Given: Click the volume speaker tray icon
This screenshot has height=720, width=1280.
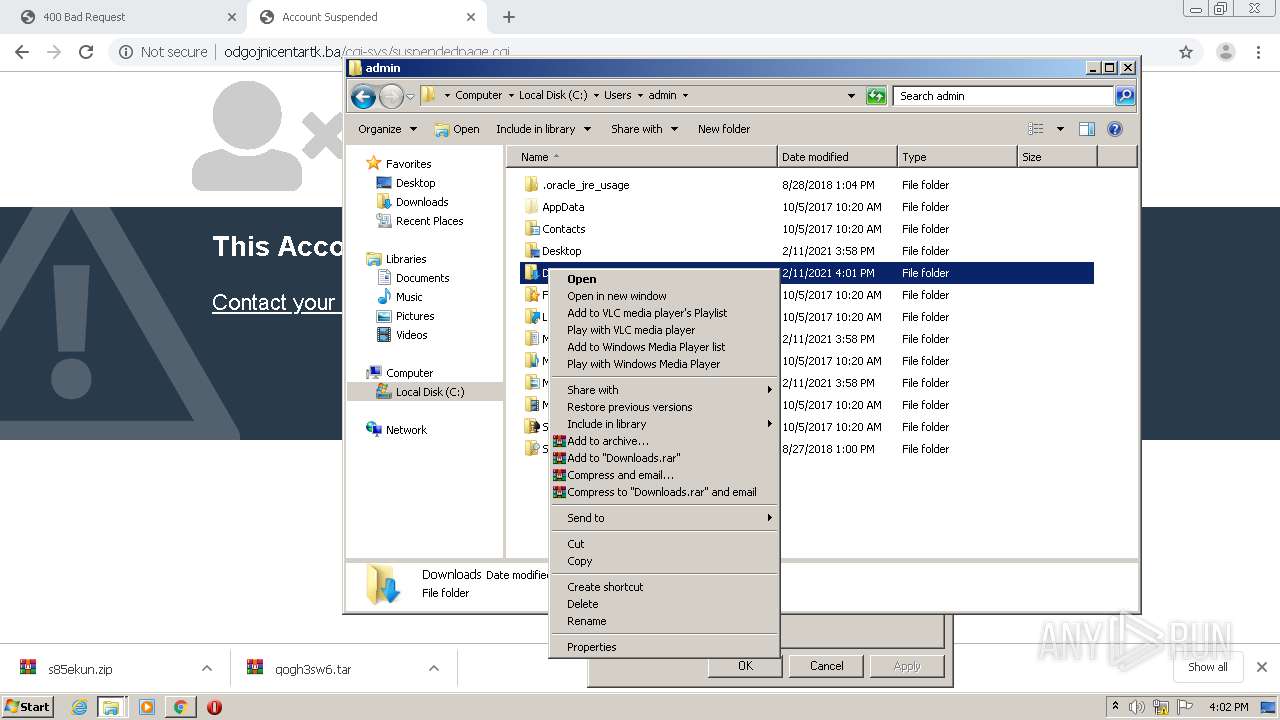Looking at the screenshot, I should tap(1137, 707).
